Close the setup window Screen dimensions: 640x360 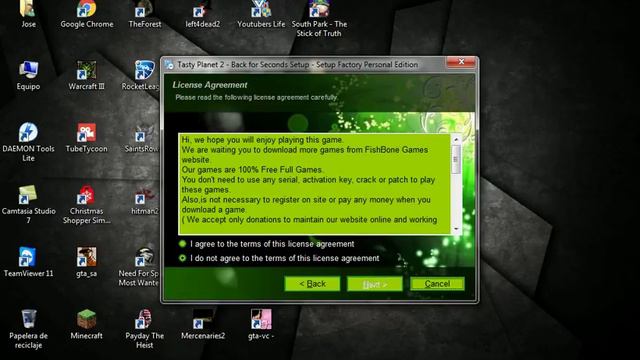tap(461, 62)
